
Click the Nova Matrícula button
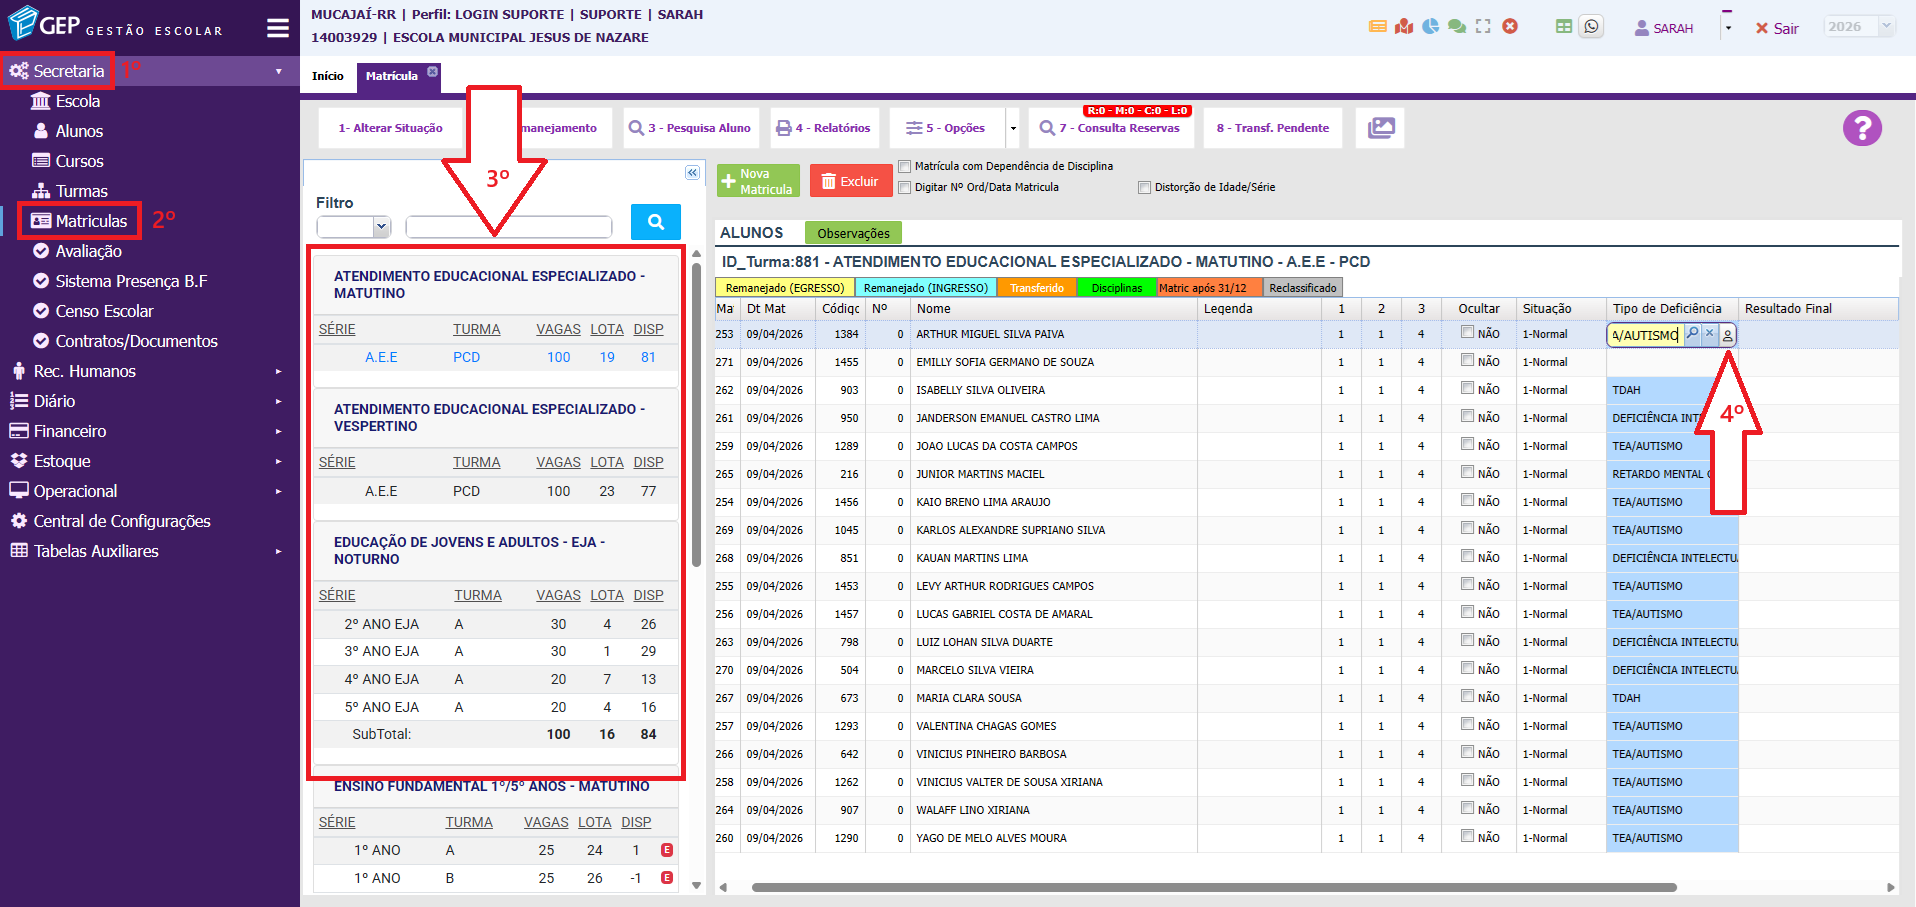point(758,181)
